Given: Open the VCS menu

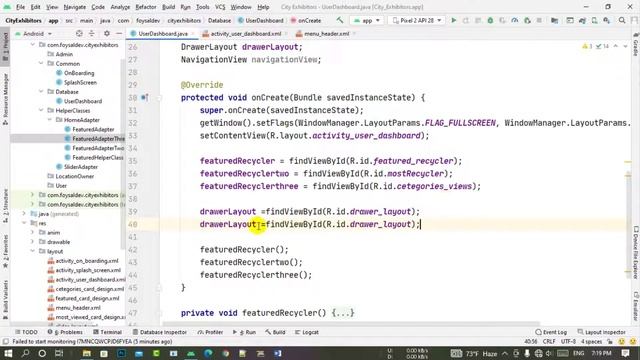Looking at the screenshot, I should click(220, 7).
